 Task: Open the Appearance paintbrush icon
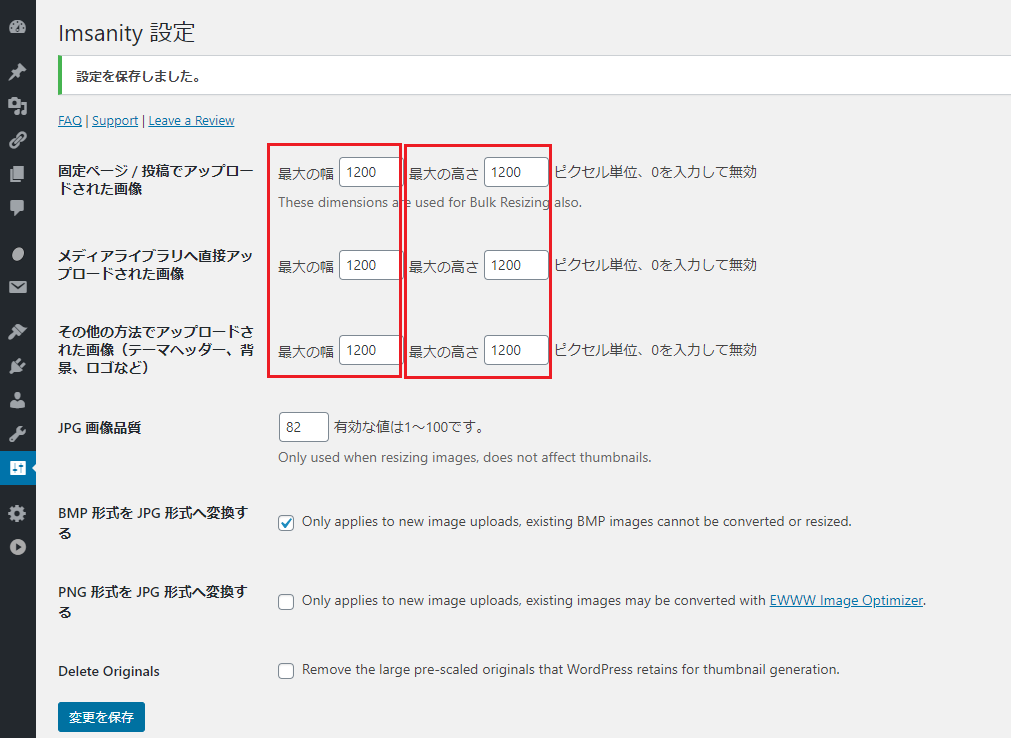pos(17,331)
